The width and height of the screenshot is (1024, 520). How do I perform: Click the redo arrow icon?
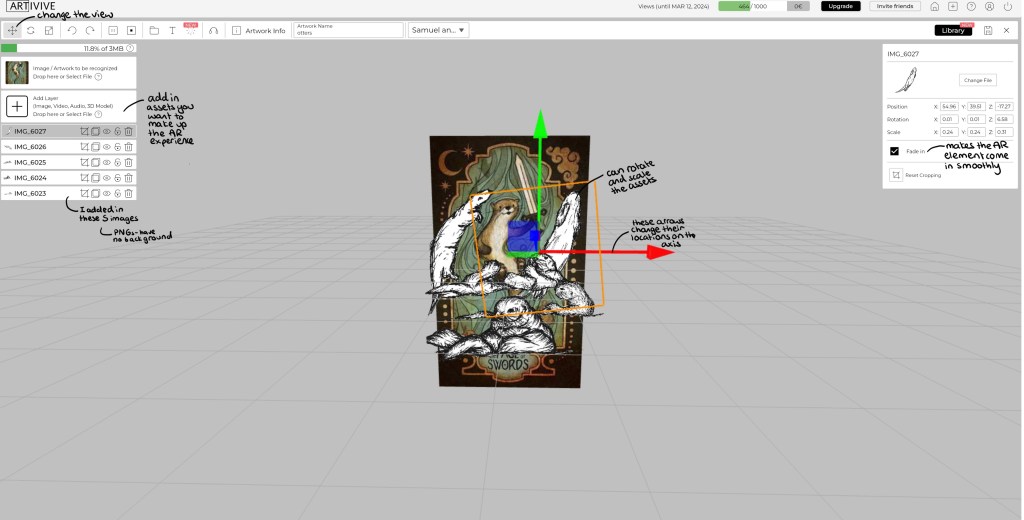click(90, 31)
